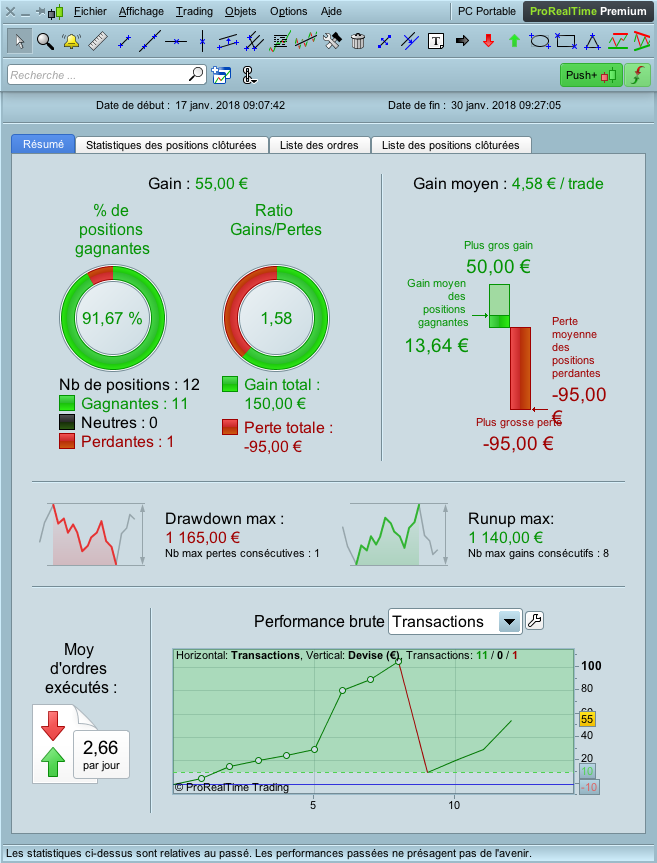
Task: Click the yellow 55 value marker on chart
Action: point(587,719)
